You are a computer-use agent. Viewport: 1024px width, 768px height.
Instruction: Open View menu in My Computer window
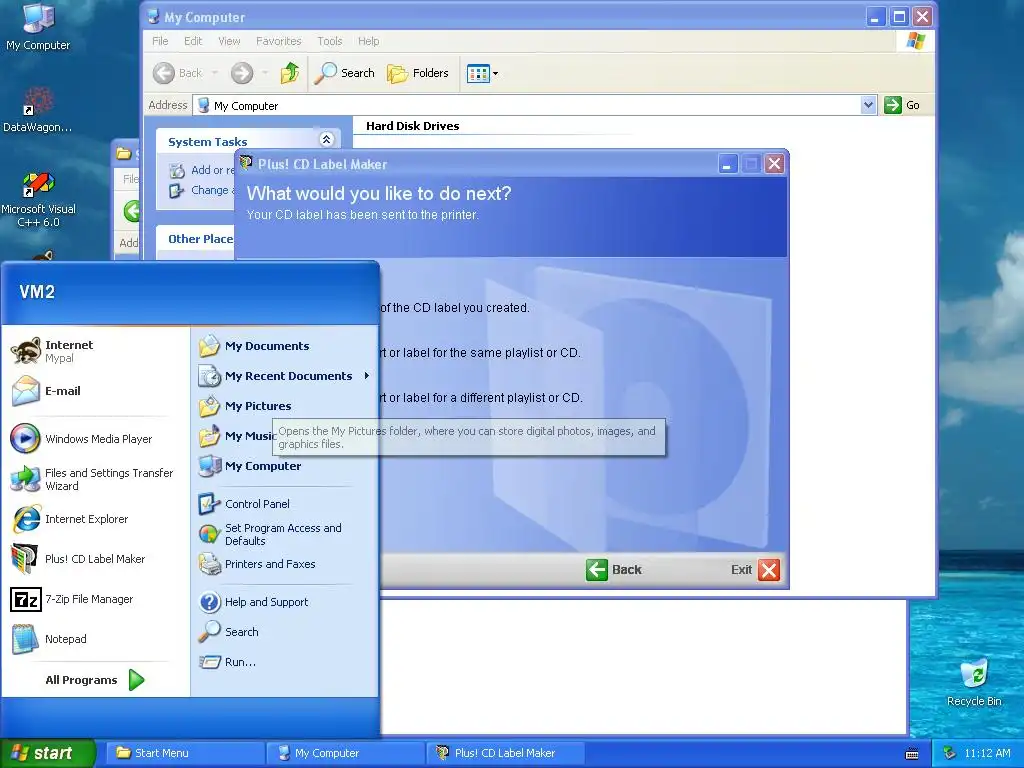point(229,41)
